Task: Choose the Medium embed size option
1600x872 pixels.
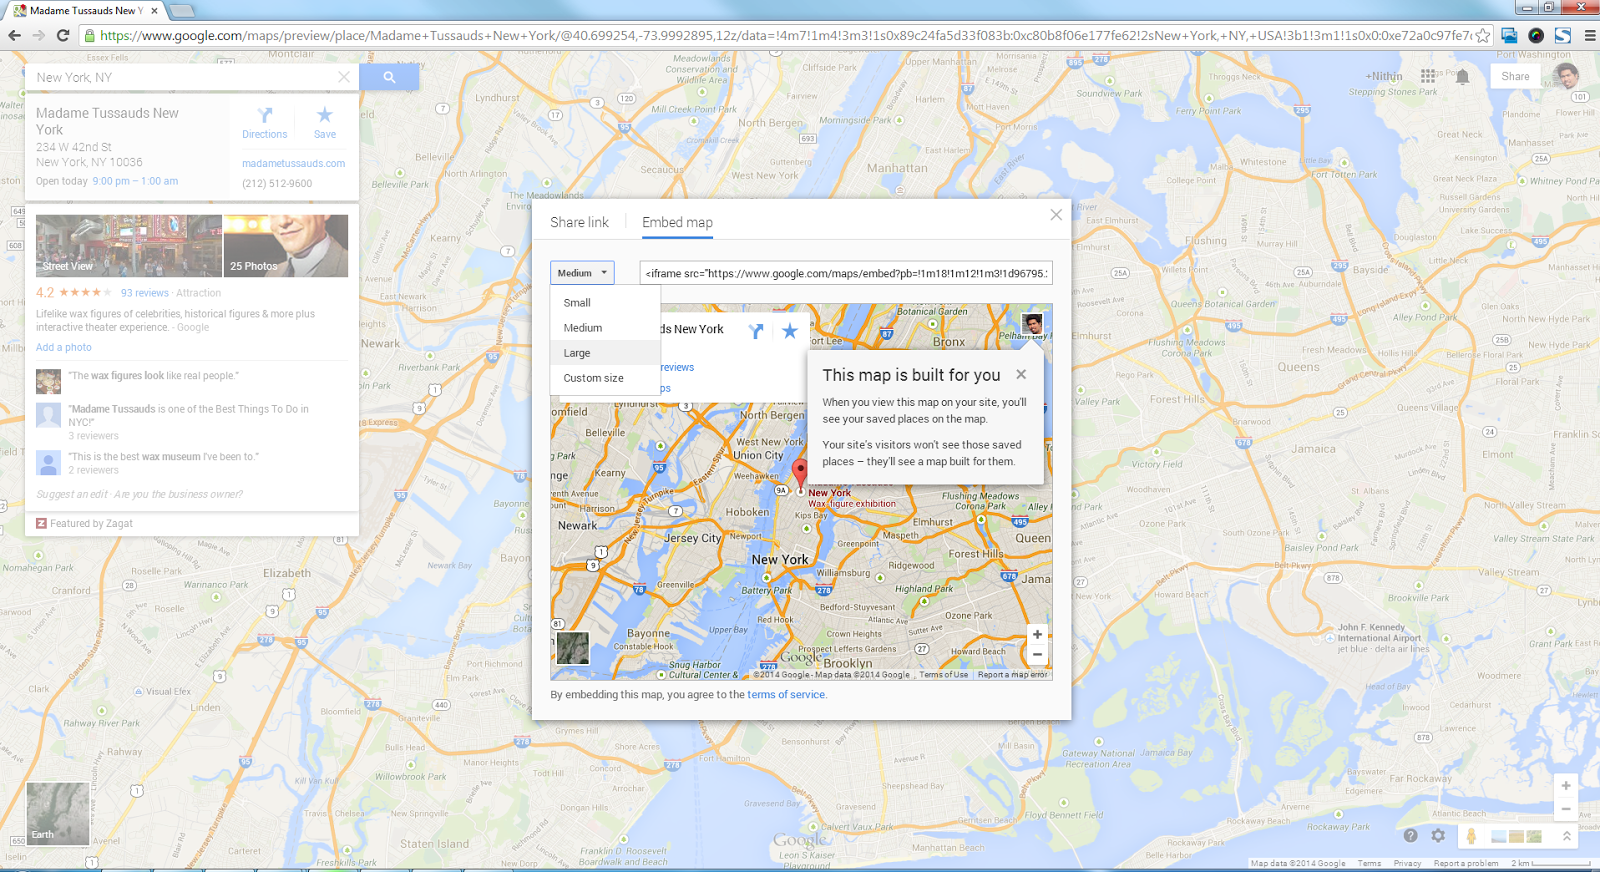Action: click(x=605, y=328)
